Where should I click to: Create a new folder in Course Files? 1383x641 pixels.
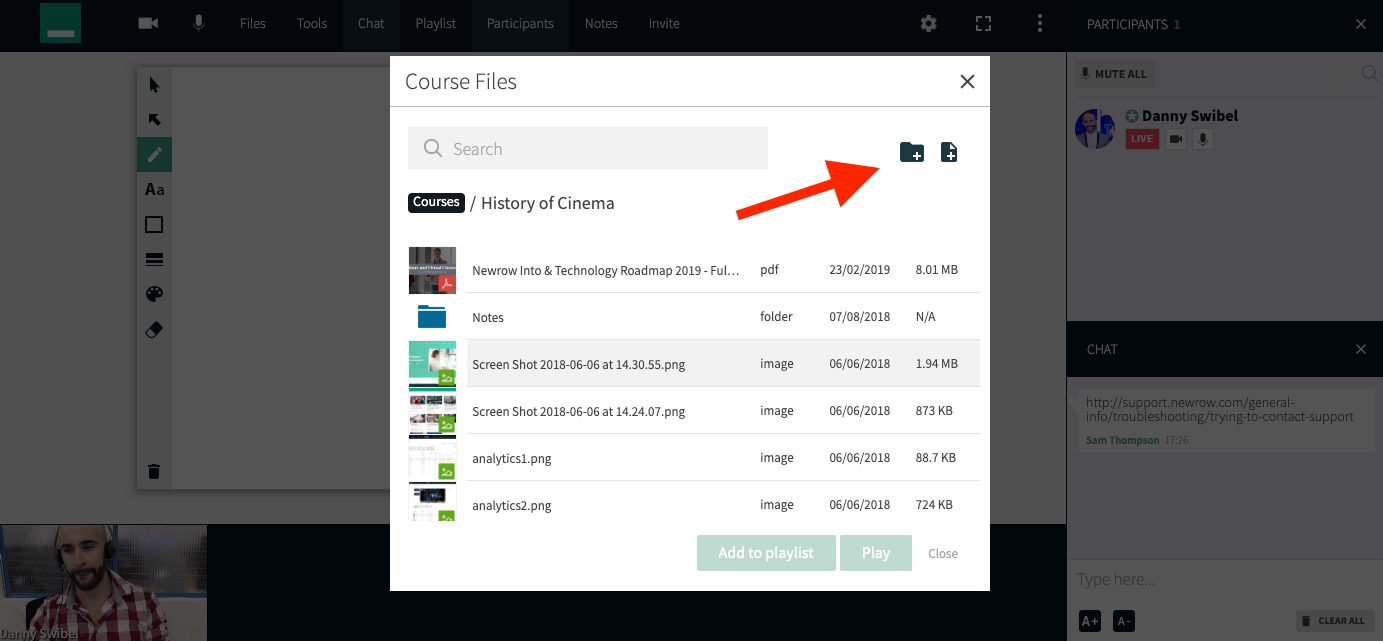912,152
